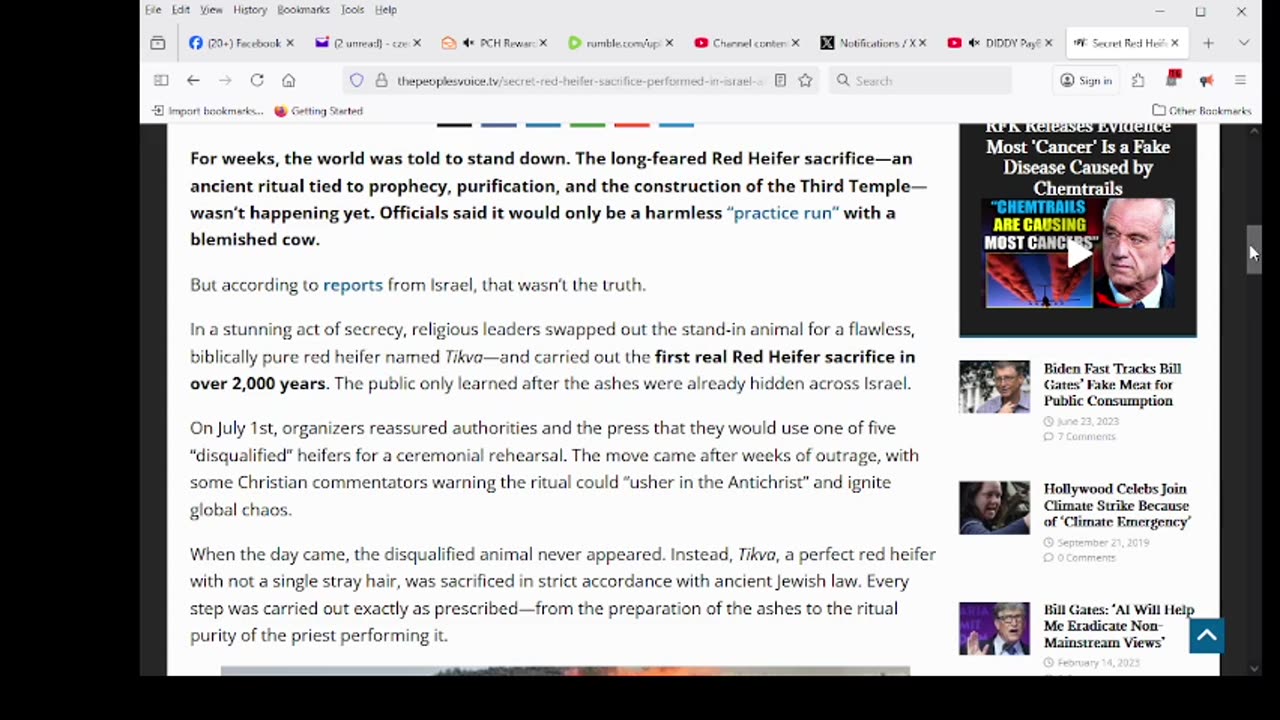Reload the current page
The width and height of the screenshot is (1280, 720).
[257, 80]
